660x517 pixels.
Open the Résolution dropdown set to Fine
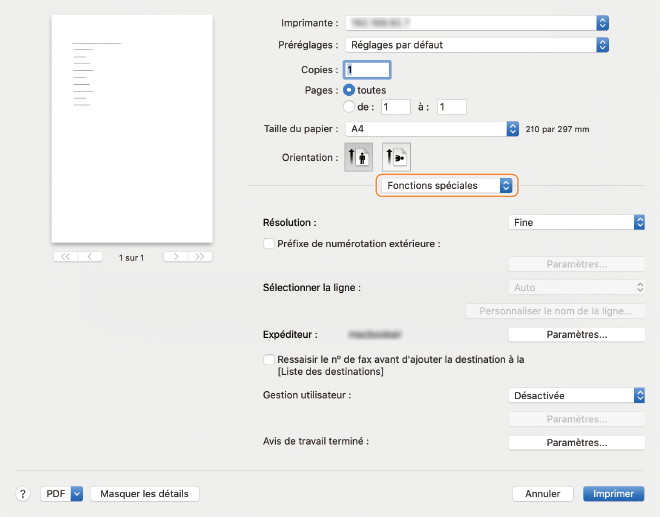click(575, 222)
